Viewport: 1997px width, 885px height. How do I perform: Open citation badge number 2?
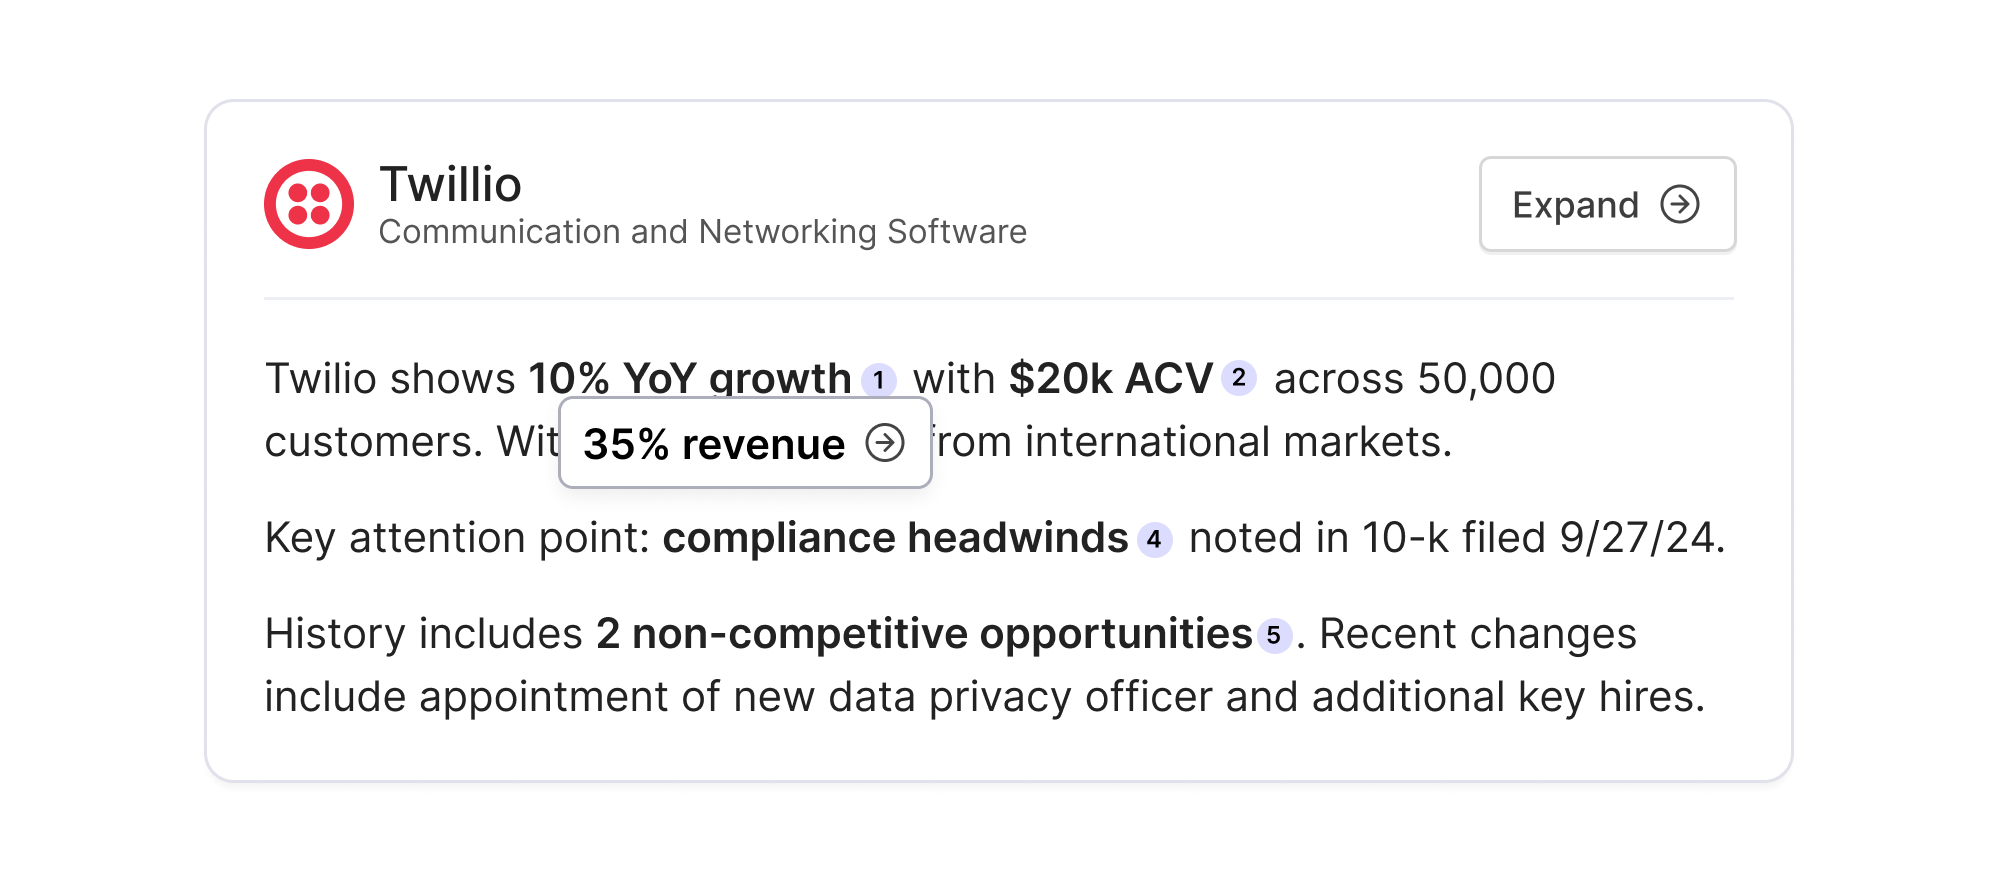point(1238,378)
